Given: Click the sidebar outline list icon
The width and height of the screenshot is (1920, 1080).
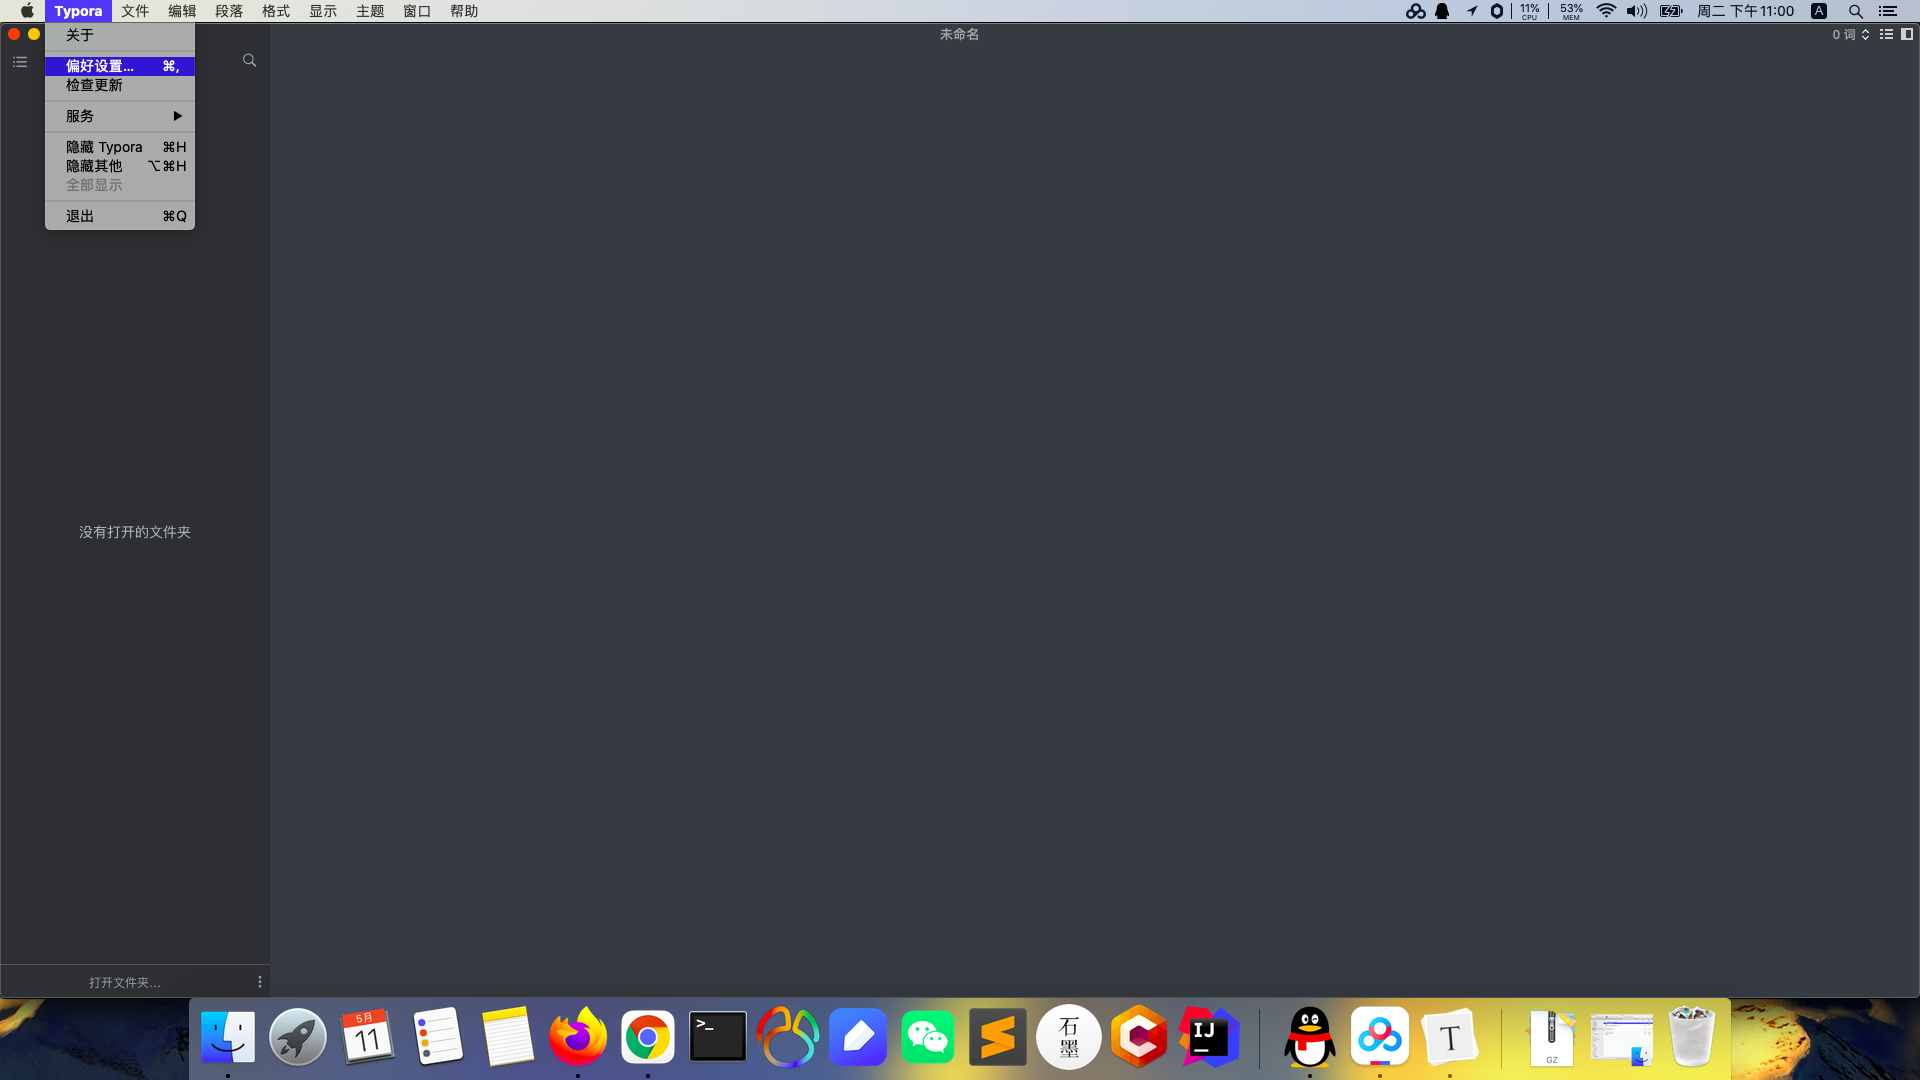Looking at the screenshot, I should click(x=20, y=62).
